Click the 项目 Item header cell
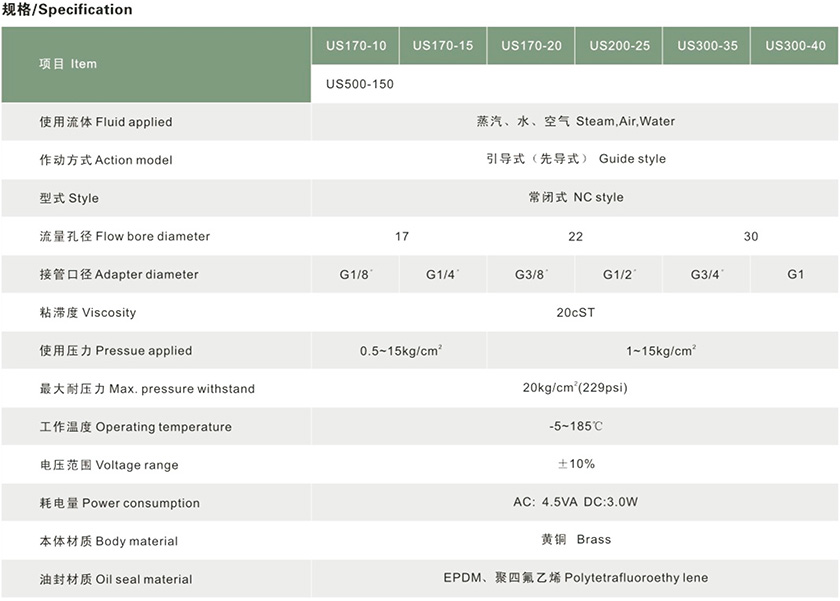The width and height of the screenshot is (840, 601). click(68, 64)
